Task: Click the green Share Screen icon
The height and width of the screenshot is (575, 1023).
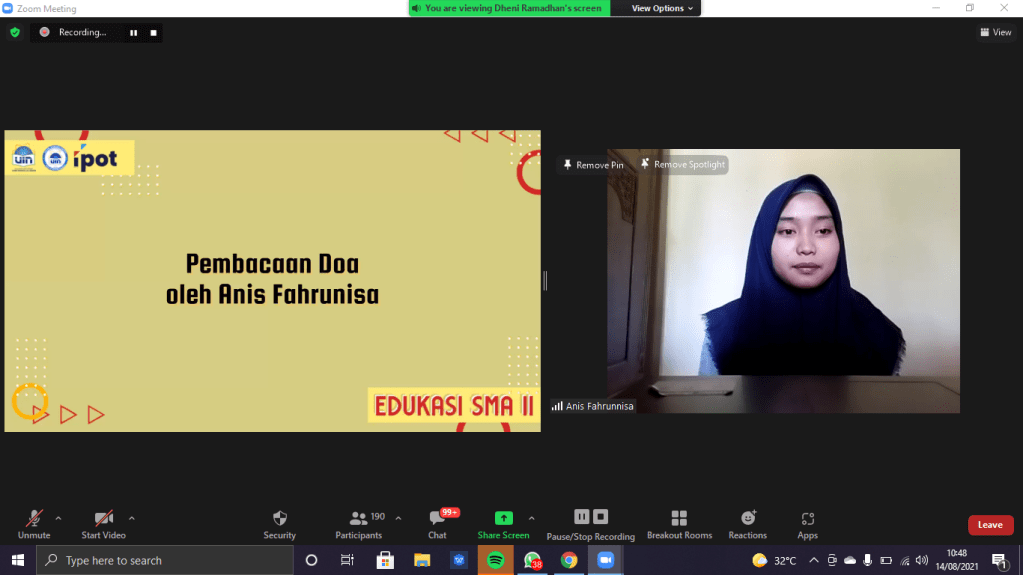Action: [504, 518]
